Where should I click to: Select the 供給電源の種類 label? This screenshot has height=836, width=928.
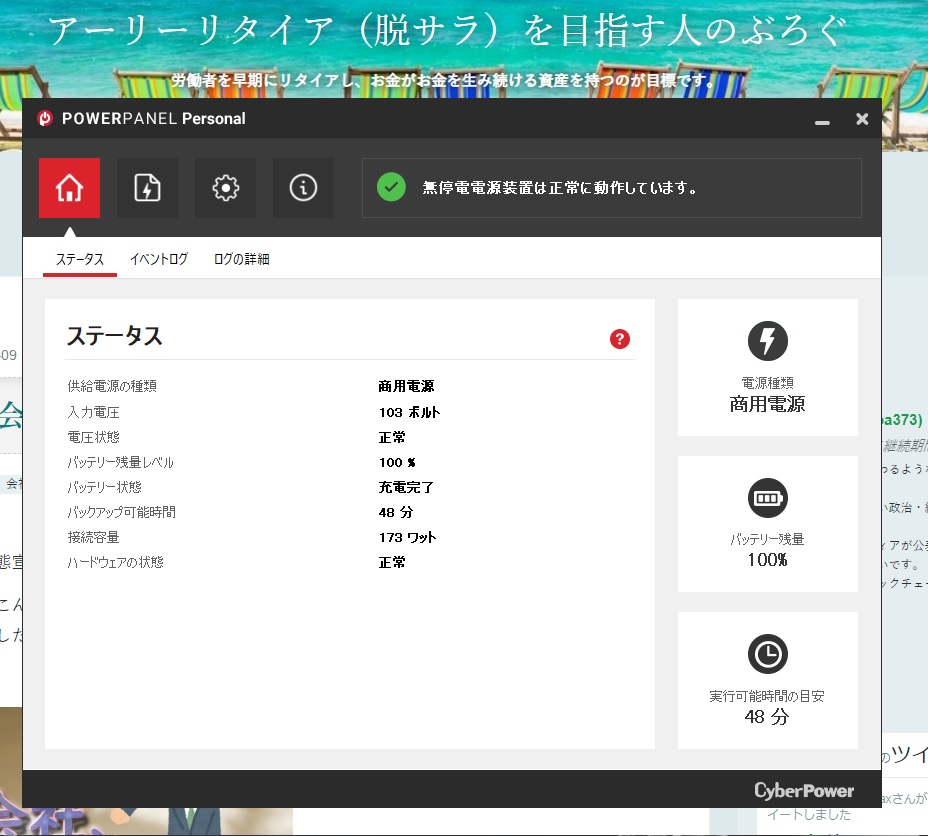pyautogui.click(x=112, y=386)
